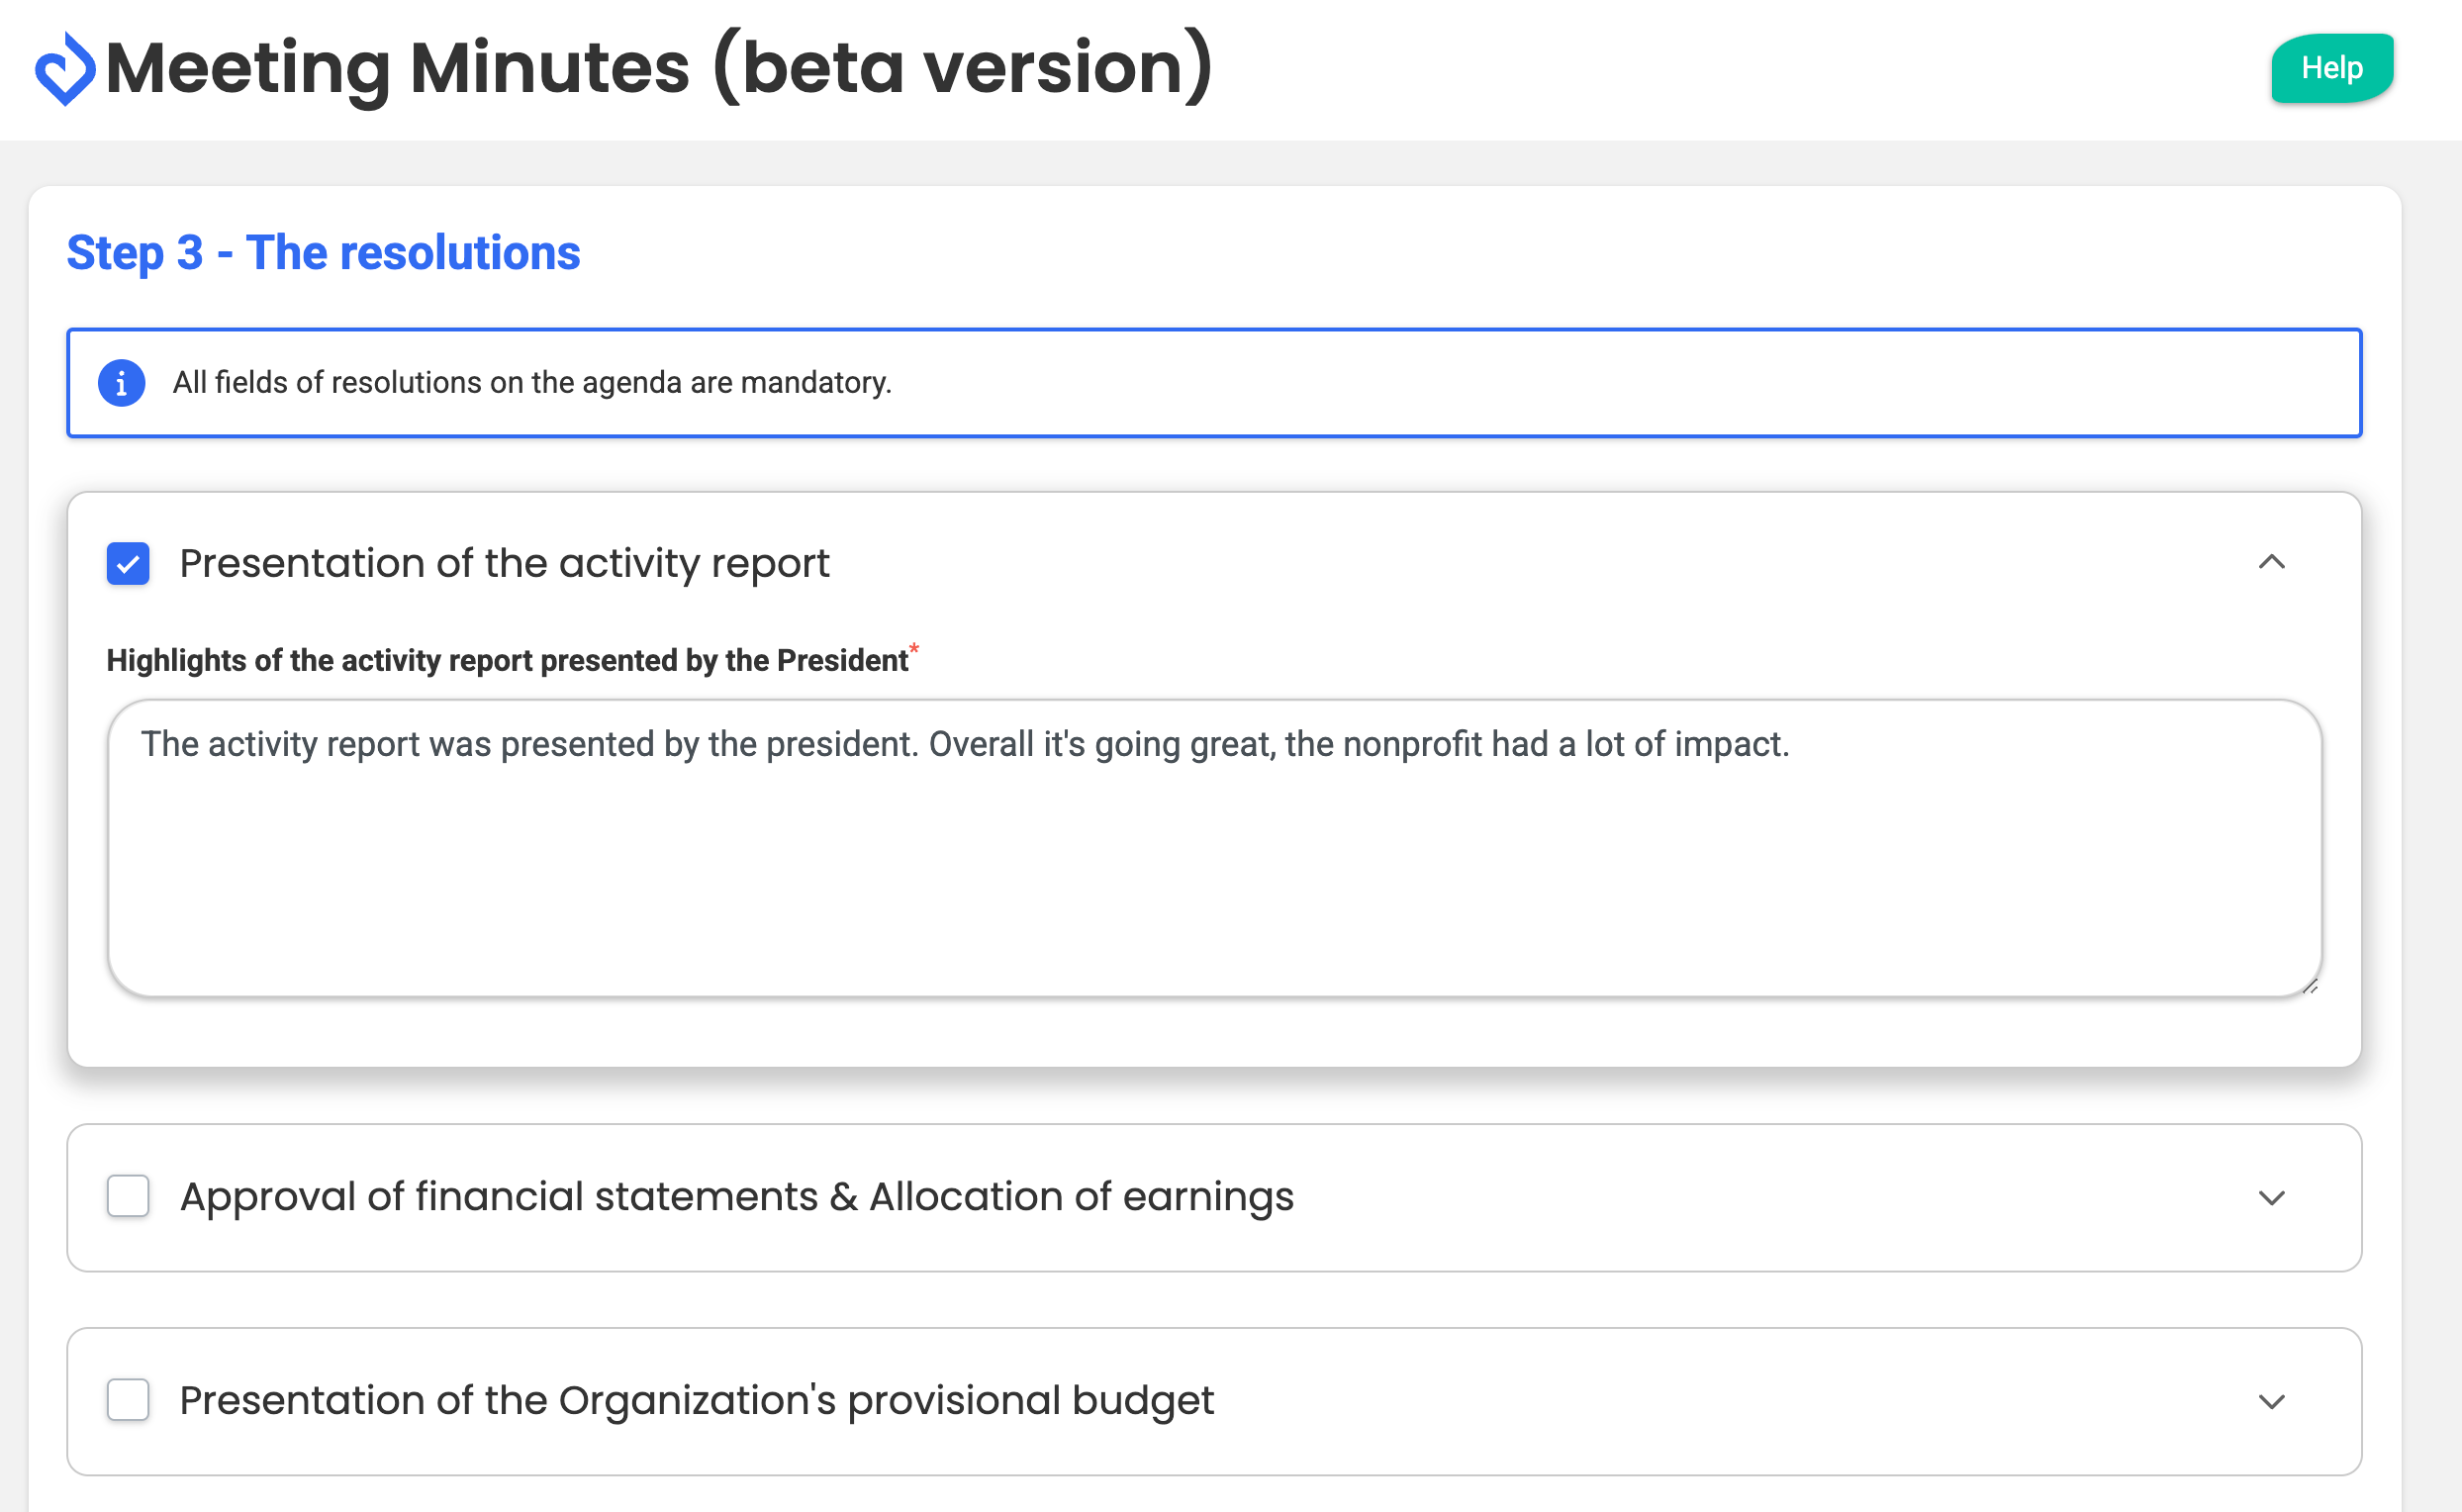This screenshot has height=1512, width=2462.
Task: Select Approval of financial statements & Allocation title
Action: (x=736, y=1197)
